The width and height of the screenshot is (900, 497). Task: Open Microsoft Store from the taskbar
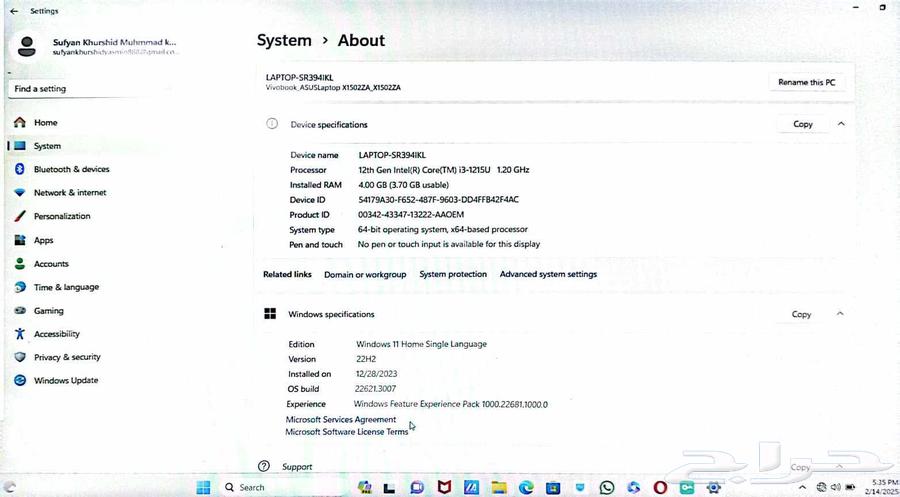coord(553,487)
